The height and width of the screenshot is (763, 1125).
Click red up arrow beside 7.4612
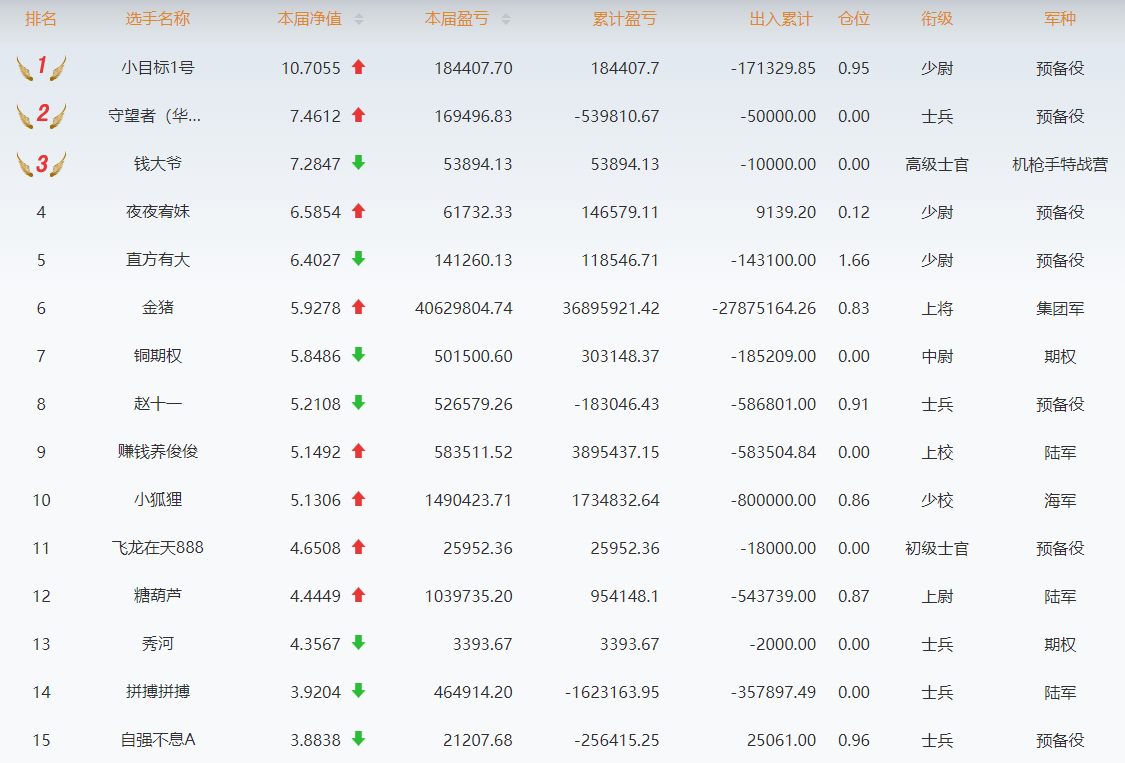(x=359, y=116)
